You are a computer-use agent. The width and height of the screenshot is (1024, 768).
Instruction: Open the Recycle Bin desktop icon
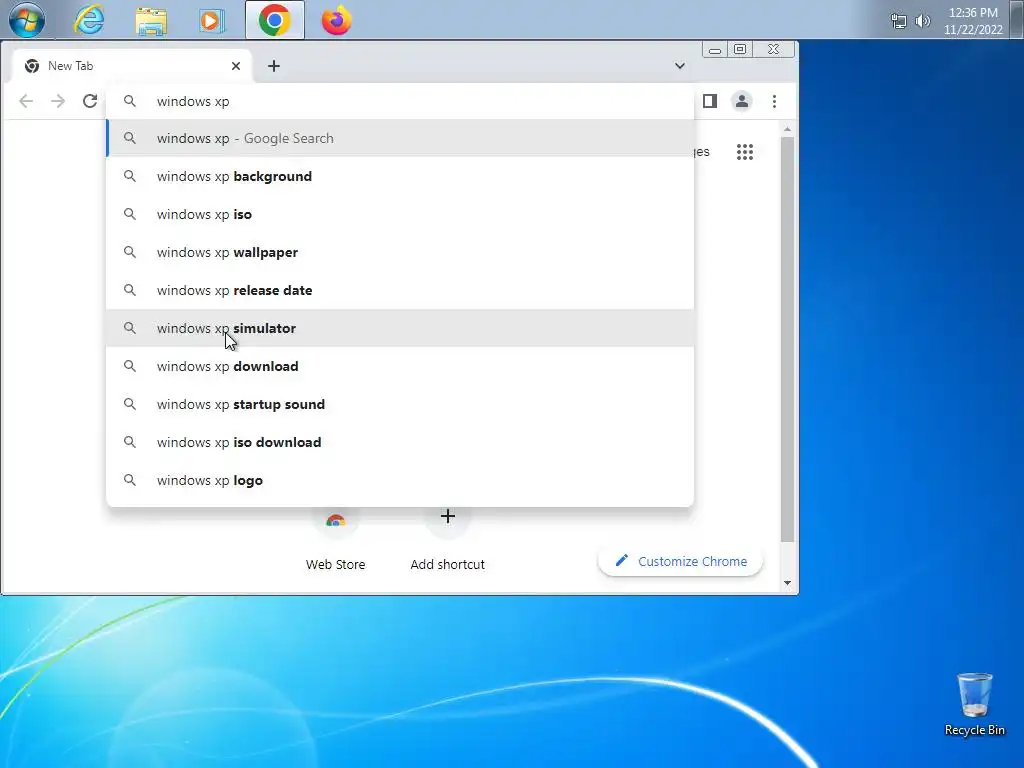(x=974, y=704)
